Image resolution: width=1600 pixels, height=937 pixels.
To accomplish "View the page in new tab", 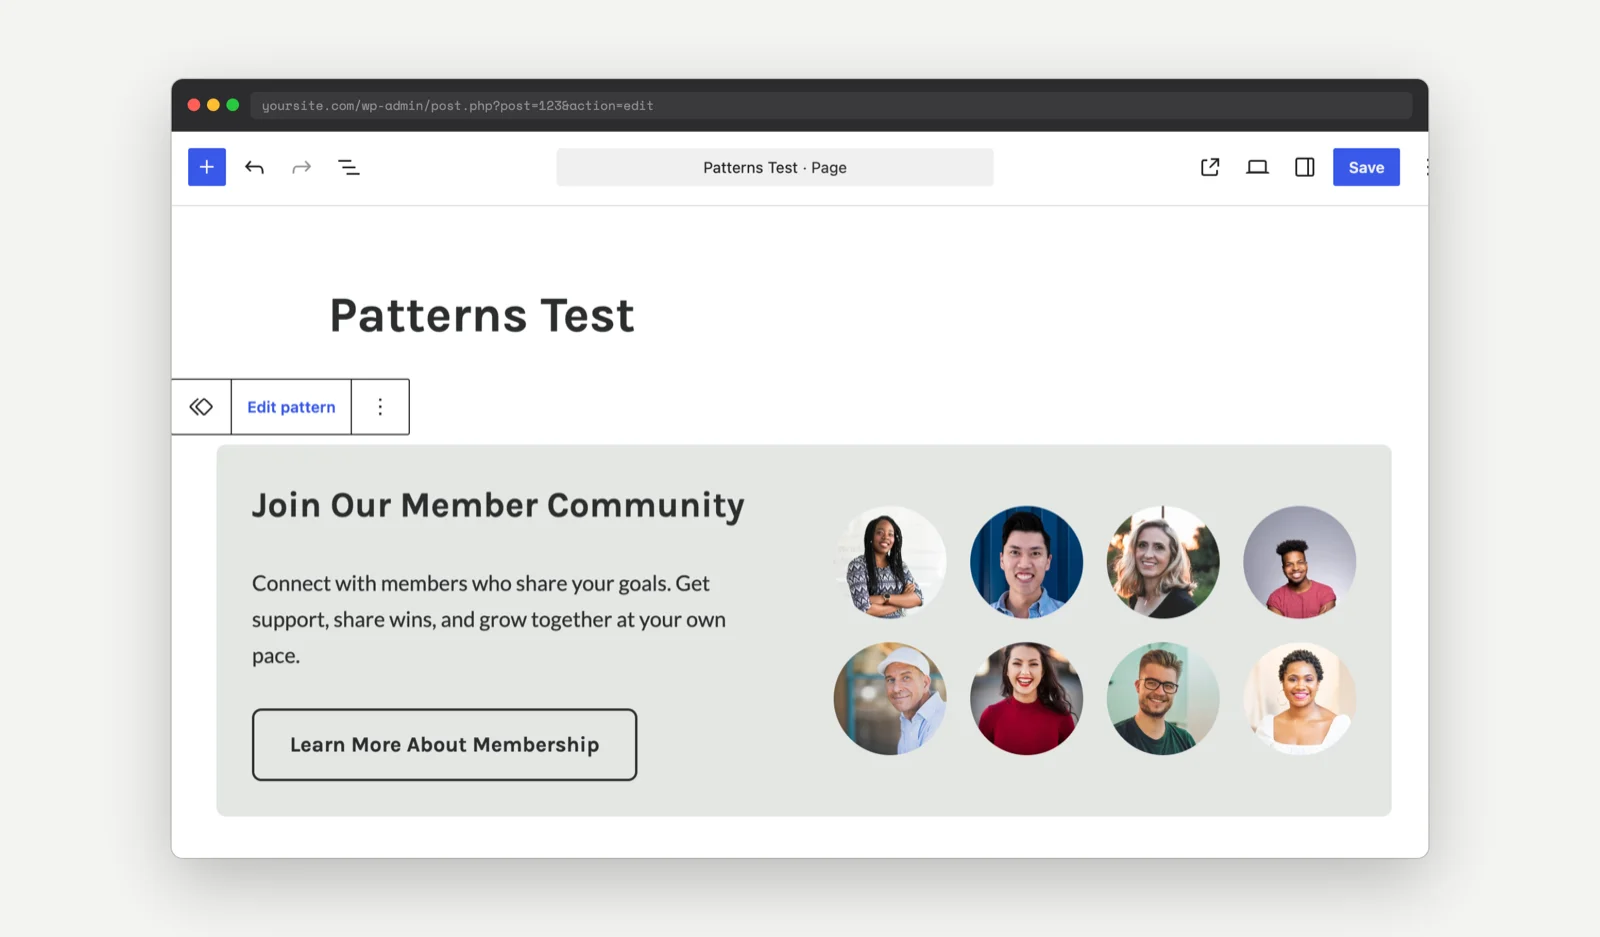I will pos(1210,167).
